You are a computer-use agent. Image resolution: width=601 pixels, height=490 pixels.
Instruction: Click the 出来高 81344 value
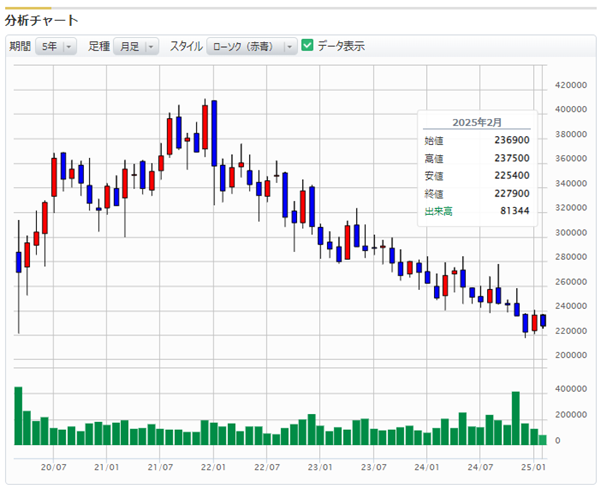coord(515,210)
